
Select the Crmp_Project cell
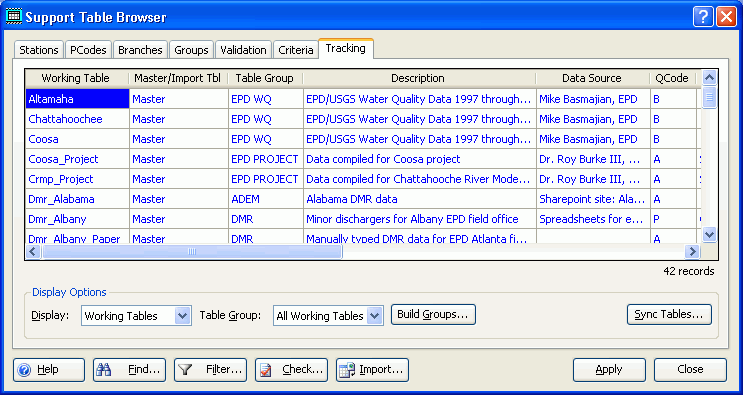(77, 179)
